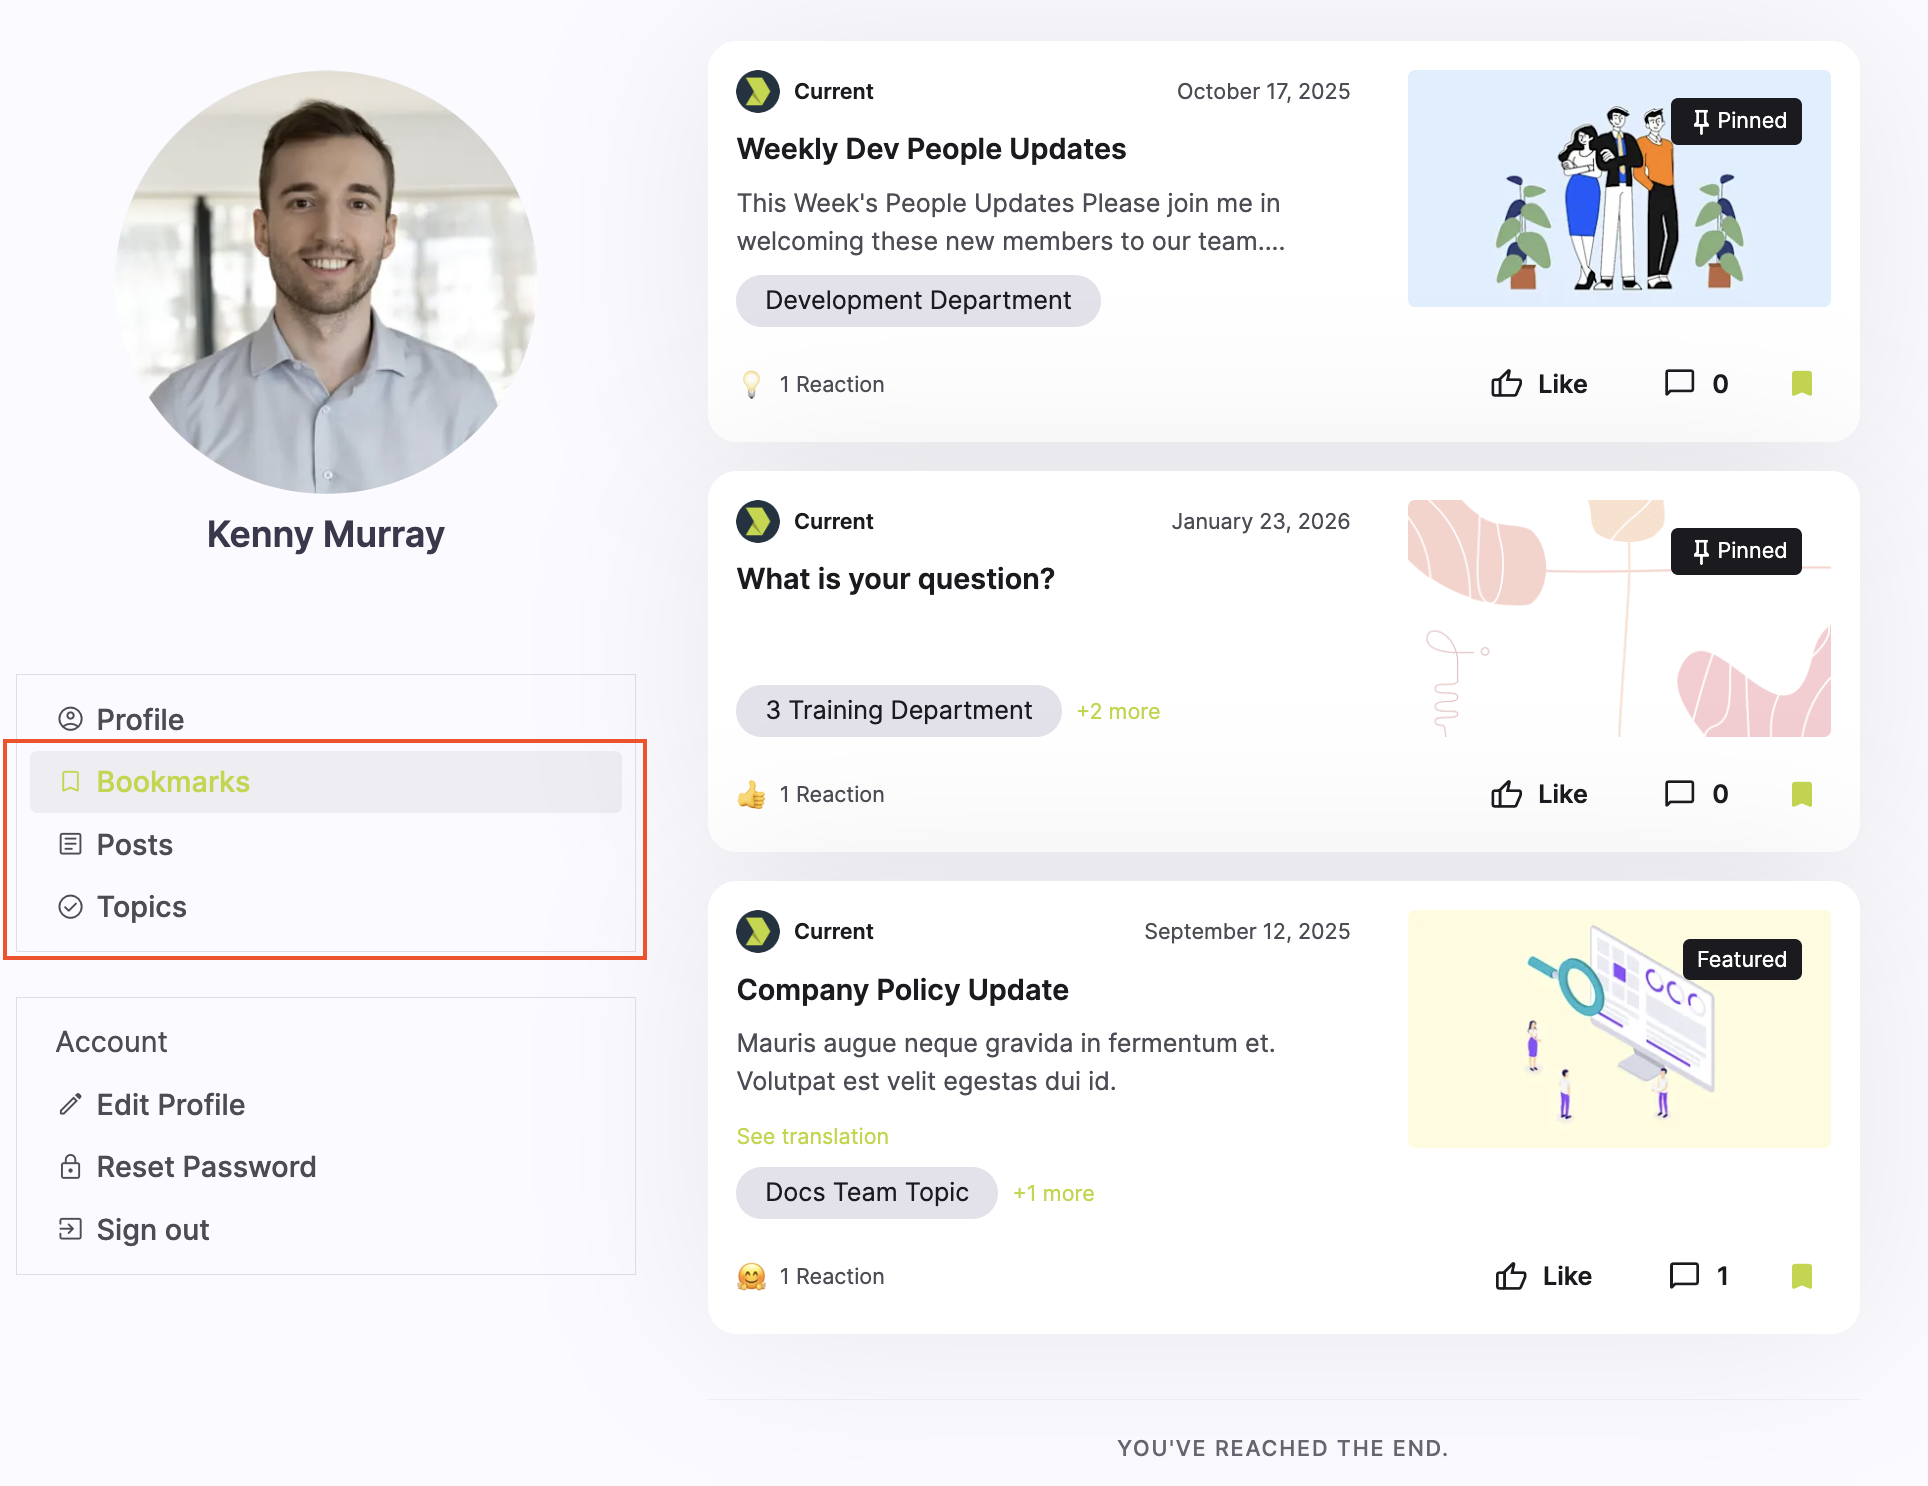Screen dimensions: 1928x1486
Task: Remove bookmark from Company Policy Update
Action: click(x=1801, y=1276)
